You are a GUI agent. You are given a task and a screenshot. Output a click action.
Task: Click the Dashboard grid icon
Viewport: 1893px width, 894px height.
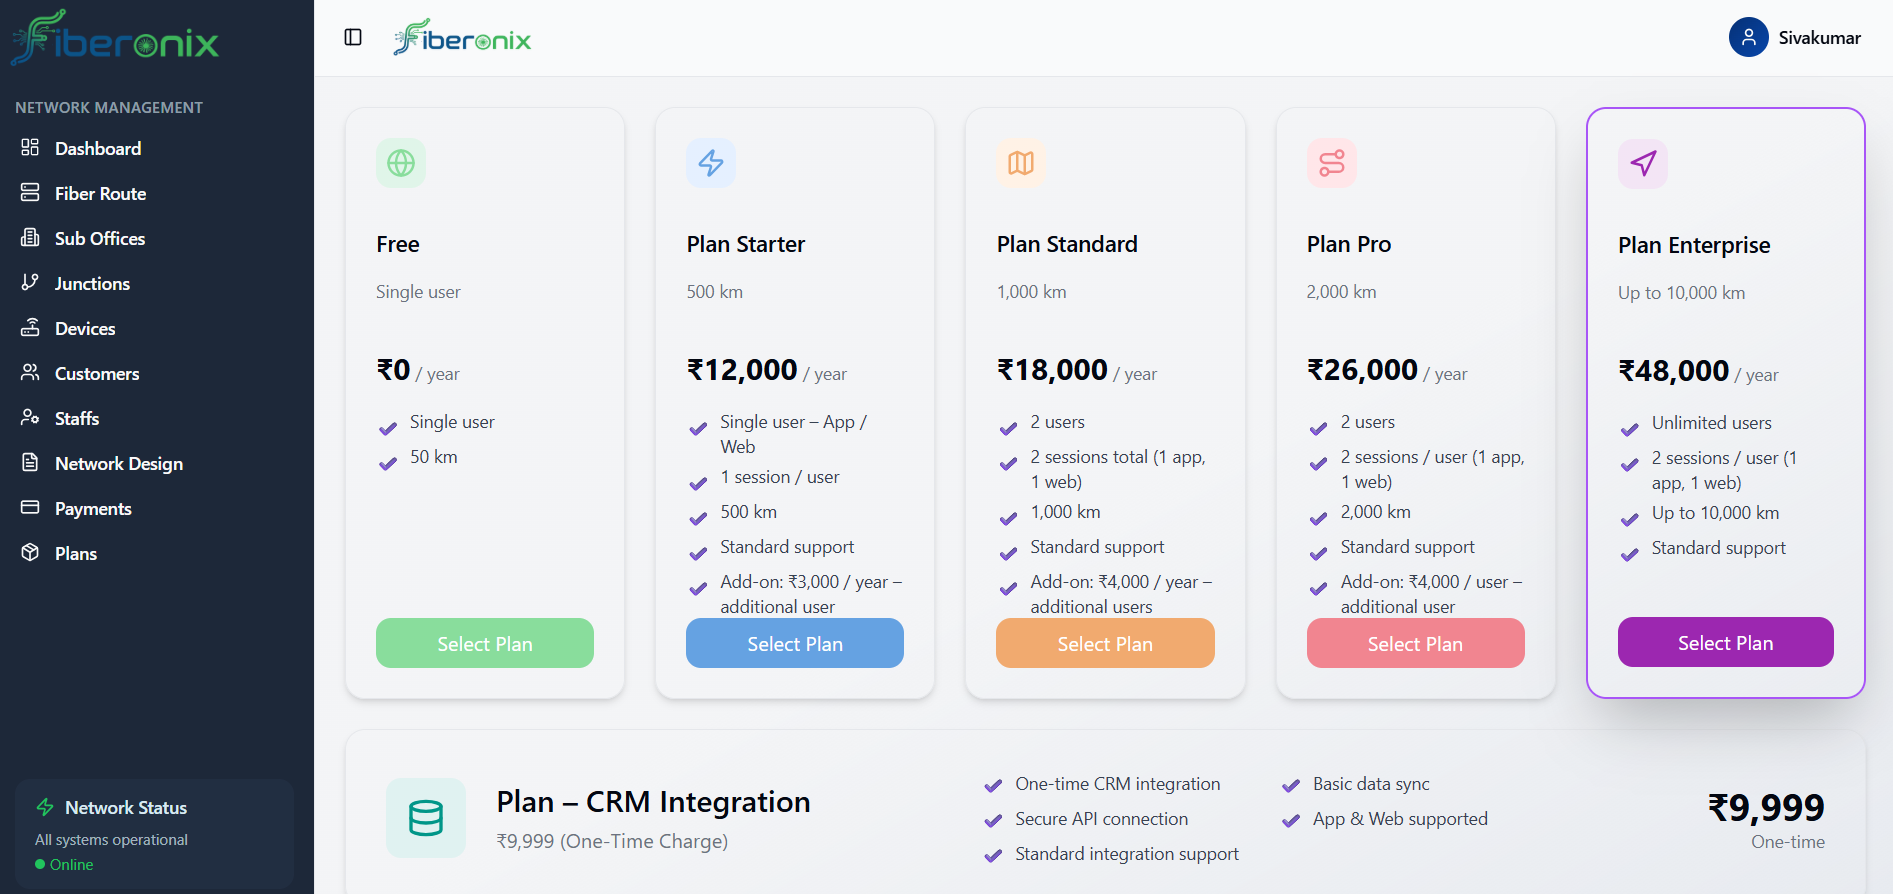[30, 148]
